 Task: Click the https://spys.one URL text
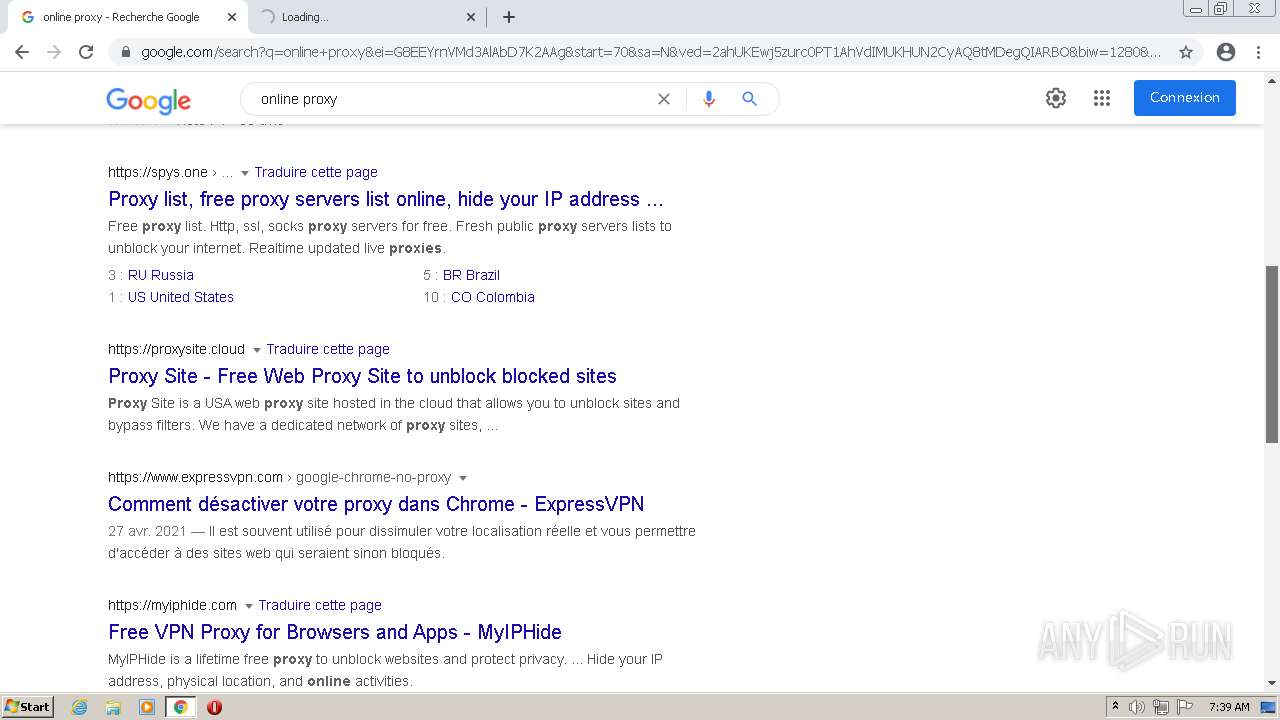click(158, 172)
